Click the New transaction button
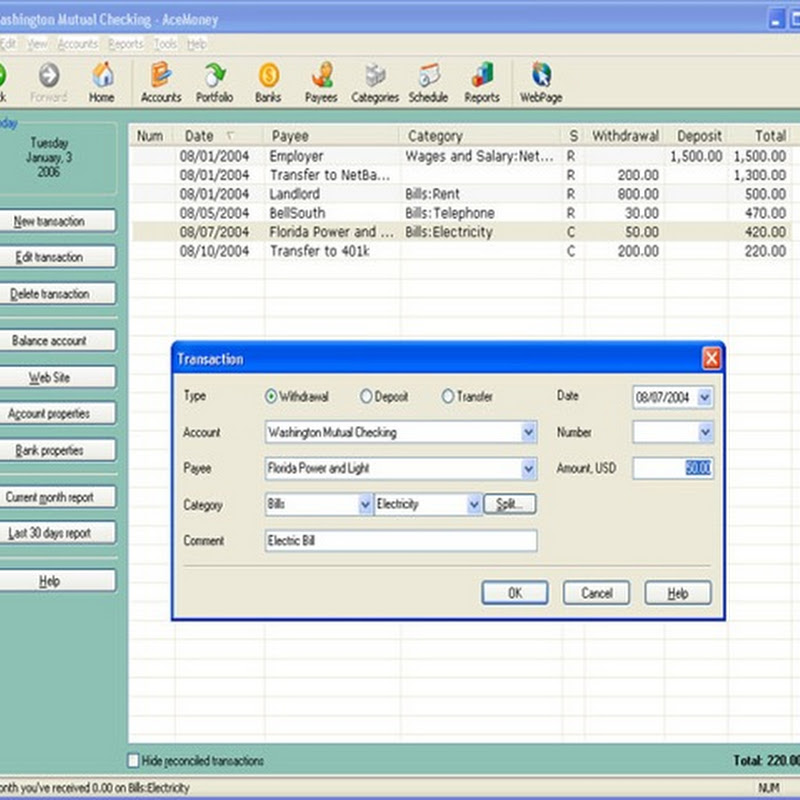 57,221
